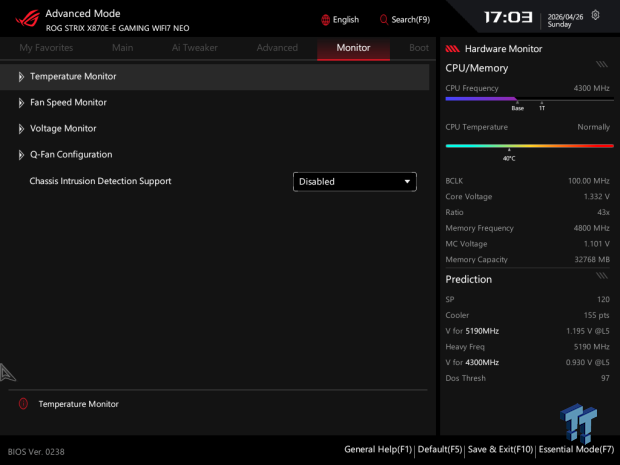Select Q-Fan Configuration label

[71, 155]
